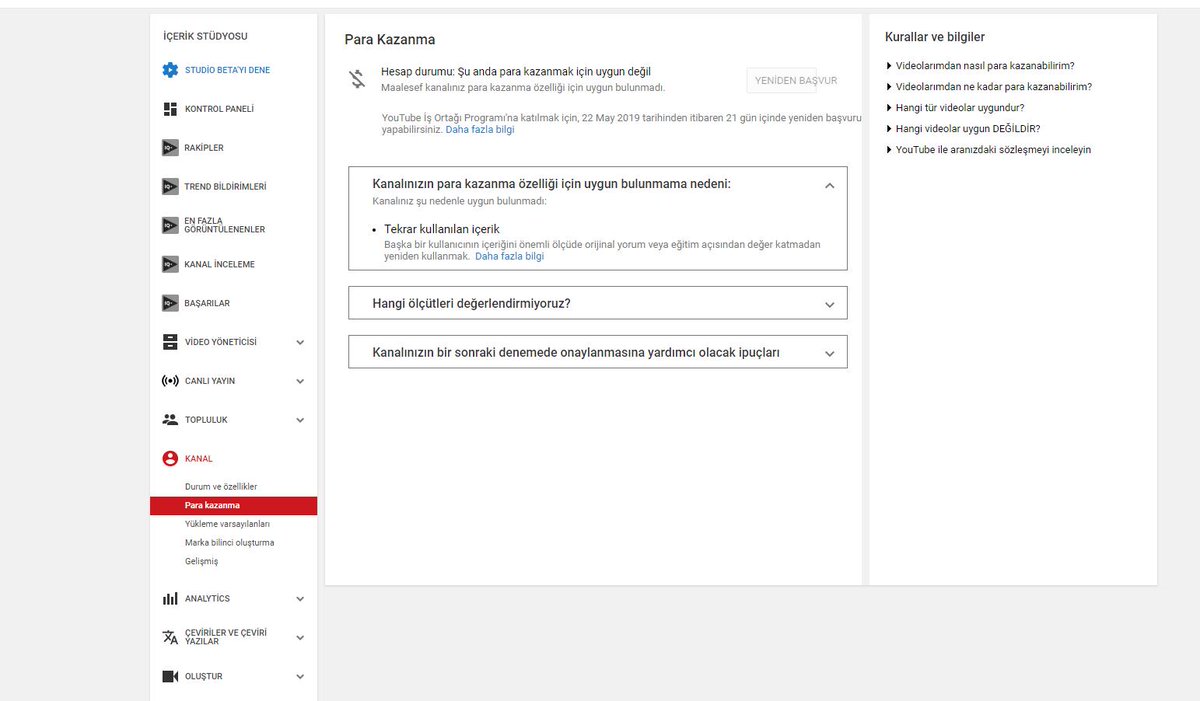Open the Kontrol Paneli menu item
The image size is (1200, 701).
click(219, 109)
